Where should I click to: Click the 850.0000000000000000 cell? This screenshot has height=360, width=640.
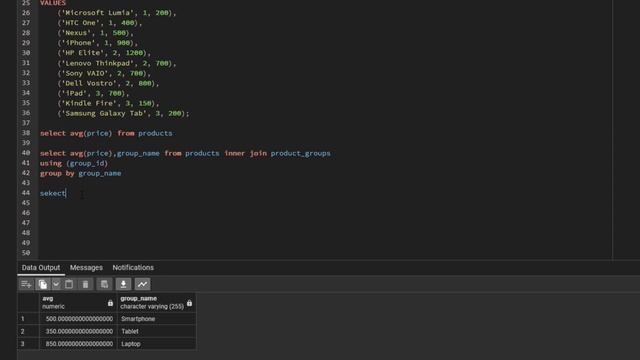(x=78, y=344)
